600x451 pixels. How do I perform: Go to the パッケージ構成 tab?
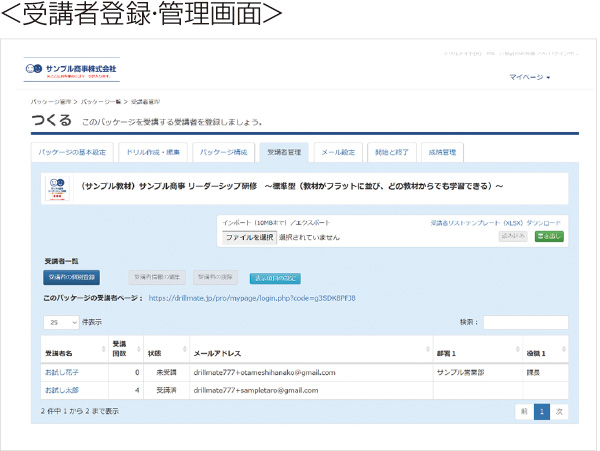224,153
